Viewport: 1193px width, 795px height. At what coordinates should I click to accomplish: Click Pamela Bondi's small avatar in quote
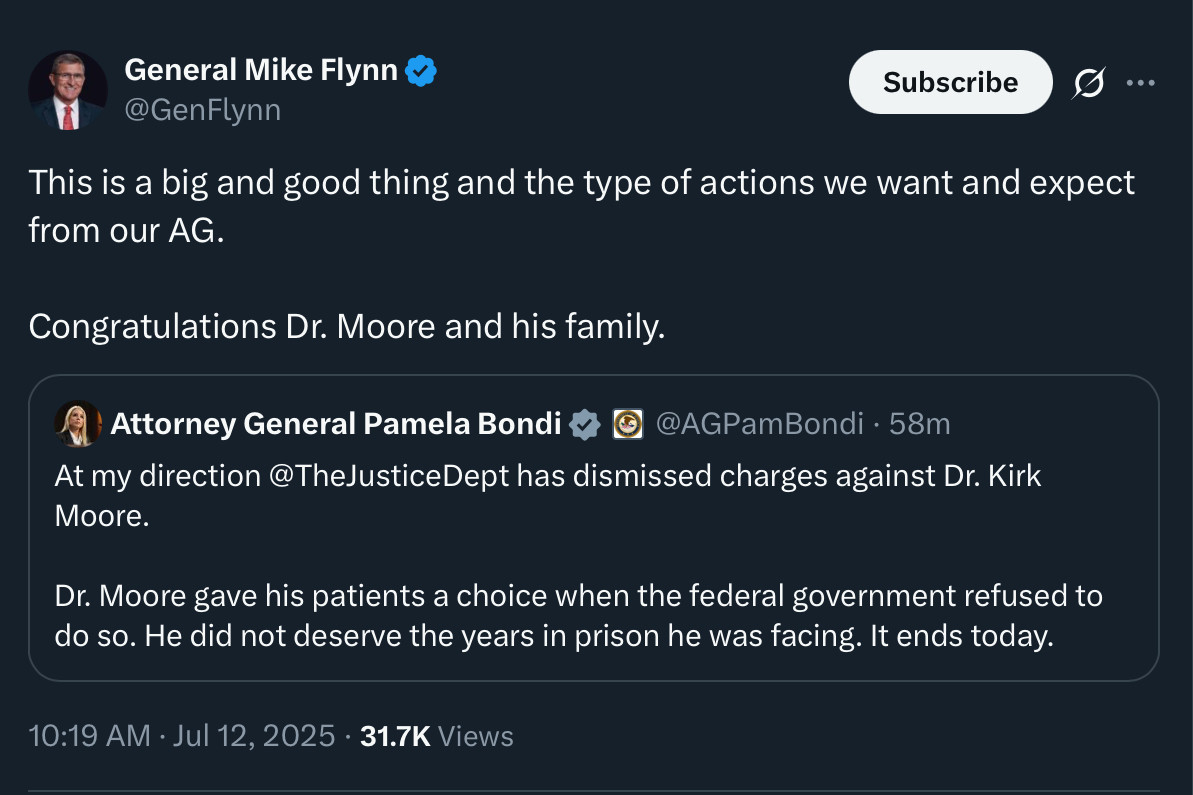click(78, 424)
